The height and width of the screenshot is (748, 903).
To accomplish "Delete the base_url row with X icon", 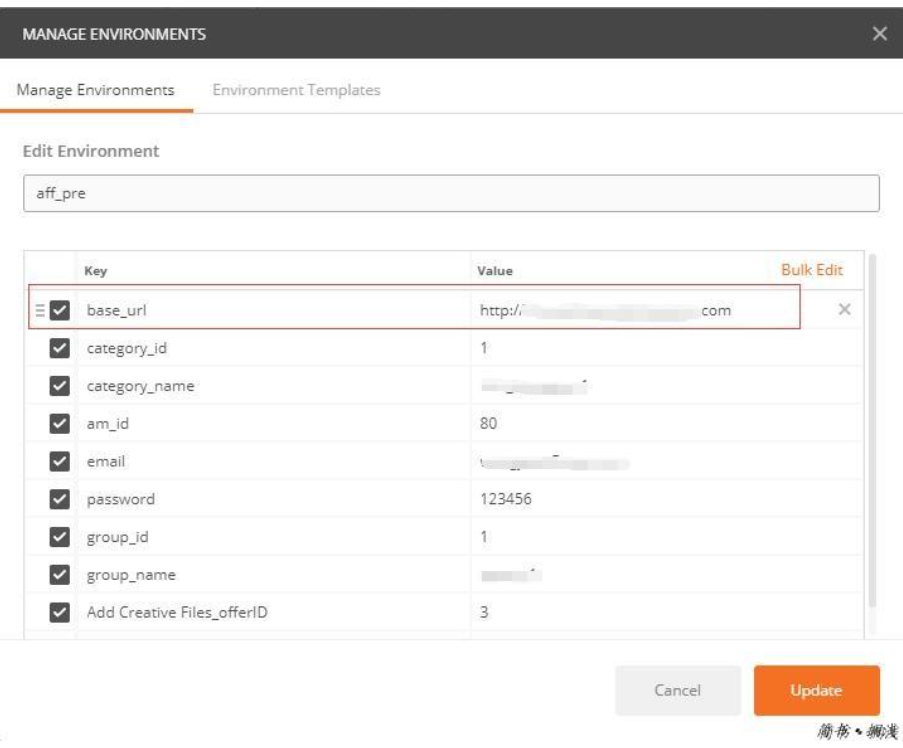I will coord(844,310).
